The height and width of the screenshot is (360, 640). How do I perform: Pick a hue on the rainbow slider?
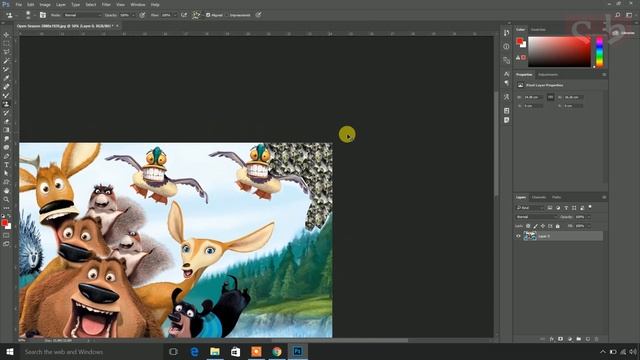click(599, 52)
